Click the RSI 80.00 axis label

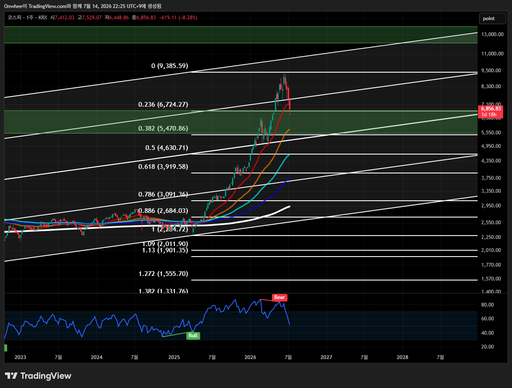point(487,305)
